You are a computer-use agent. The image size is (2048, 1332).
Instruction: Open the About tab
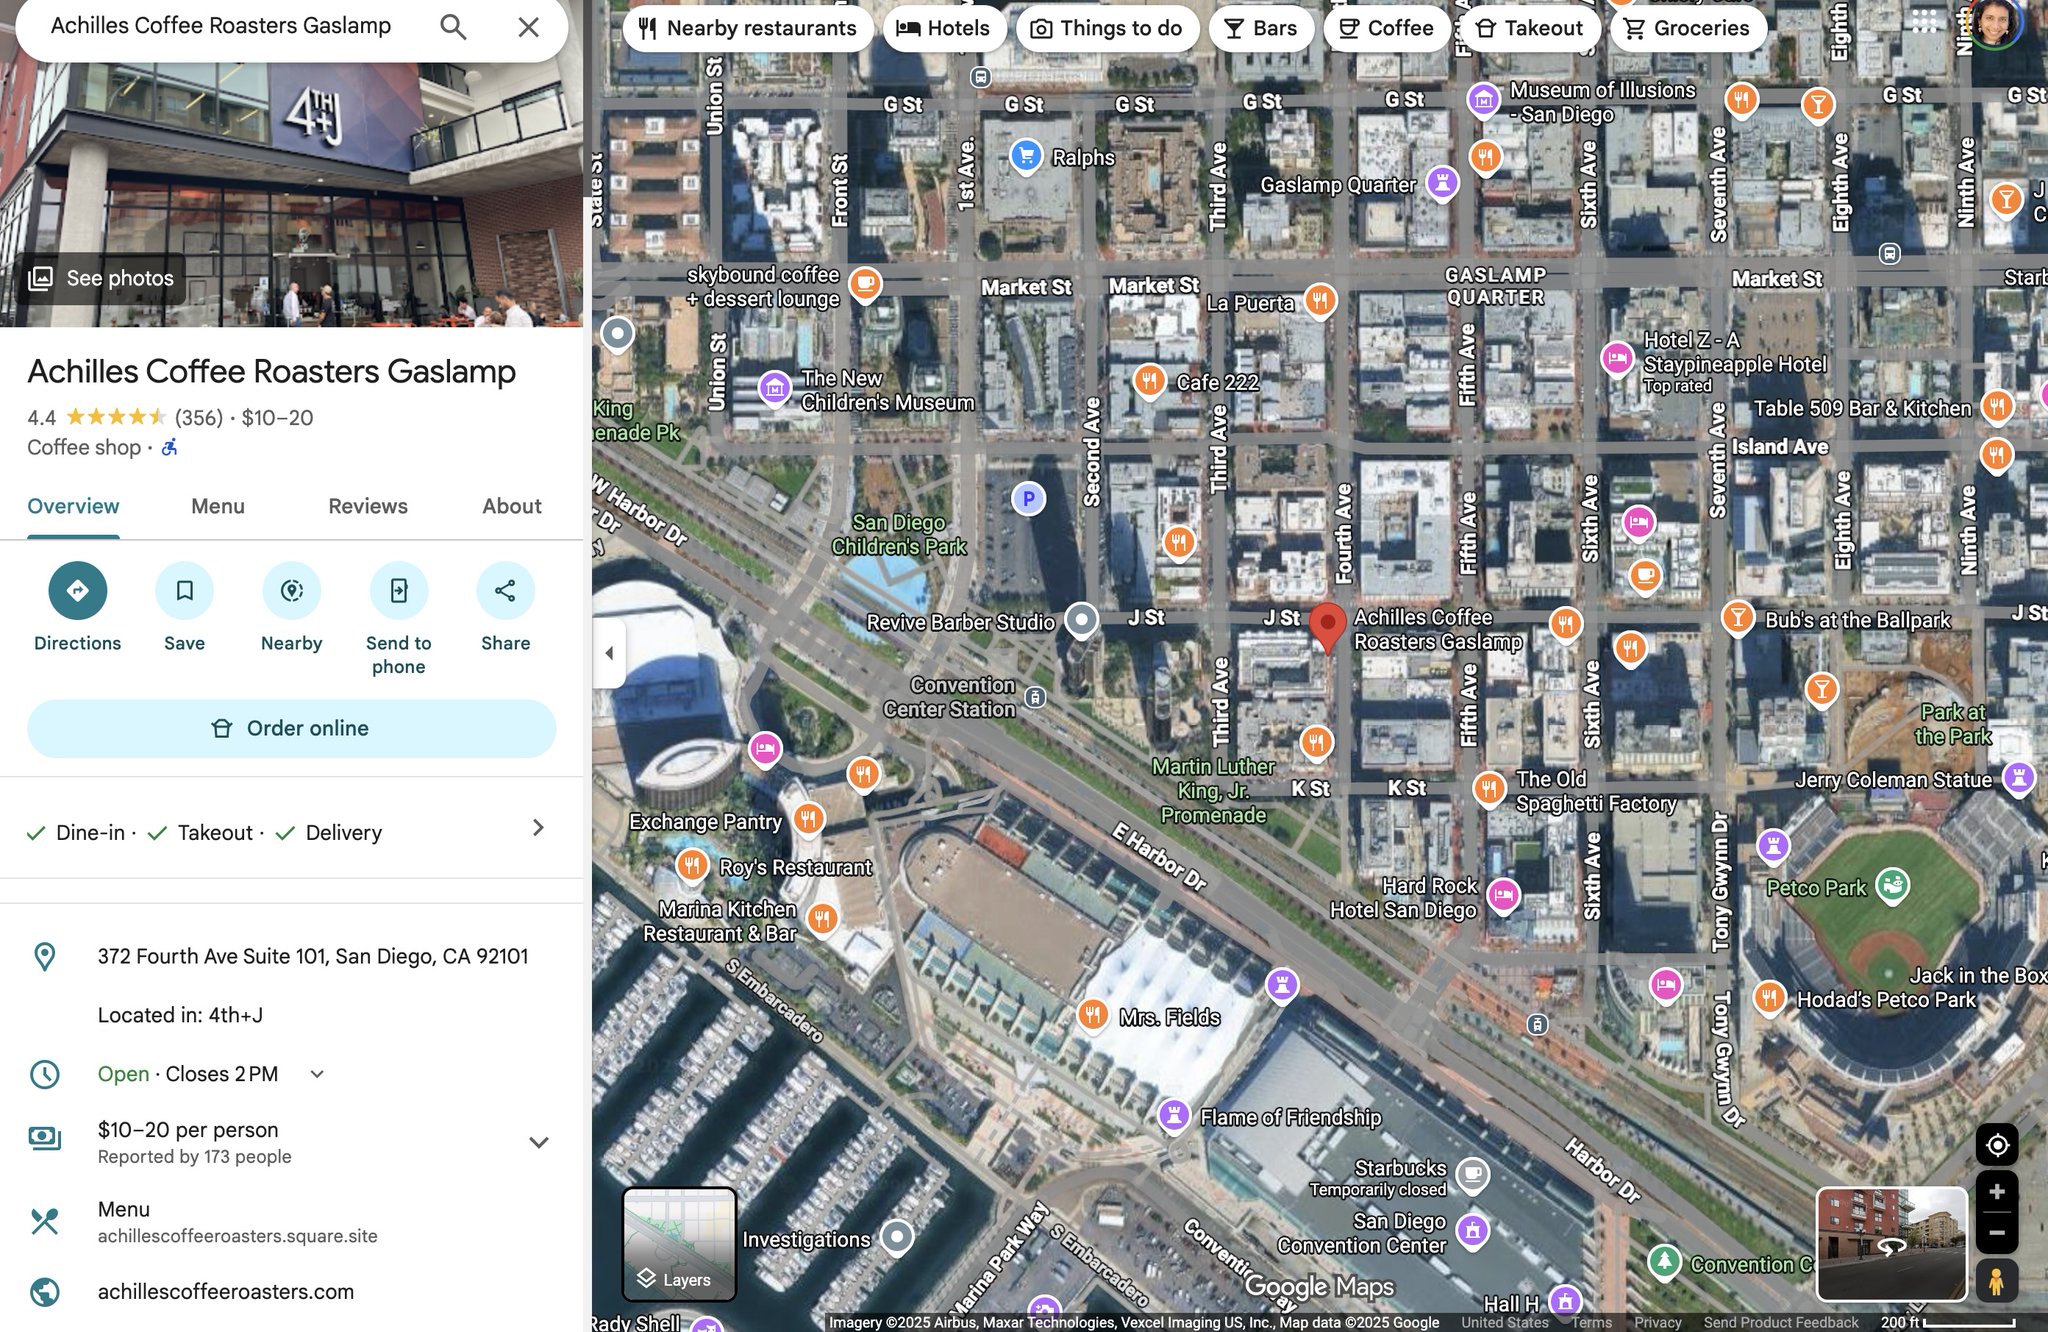[x=512, y=506]
